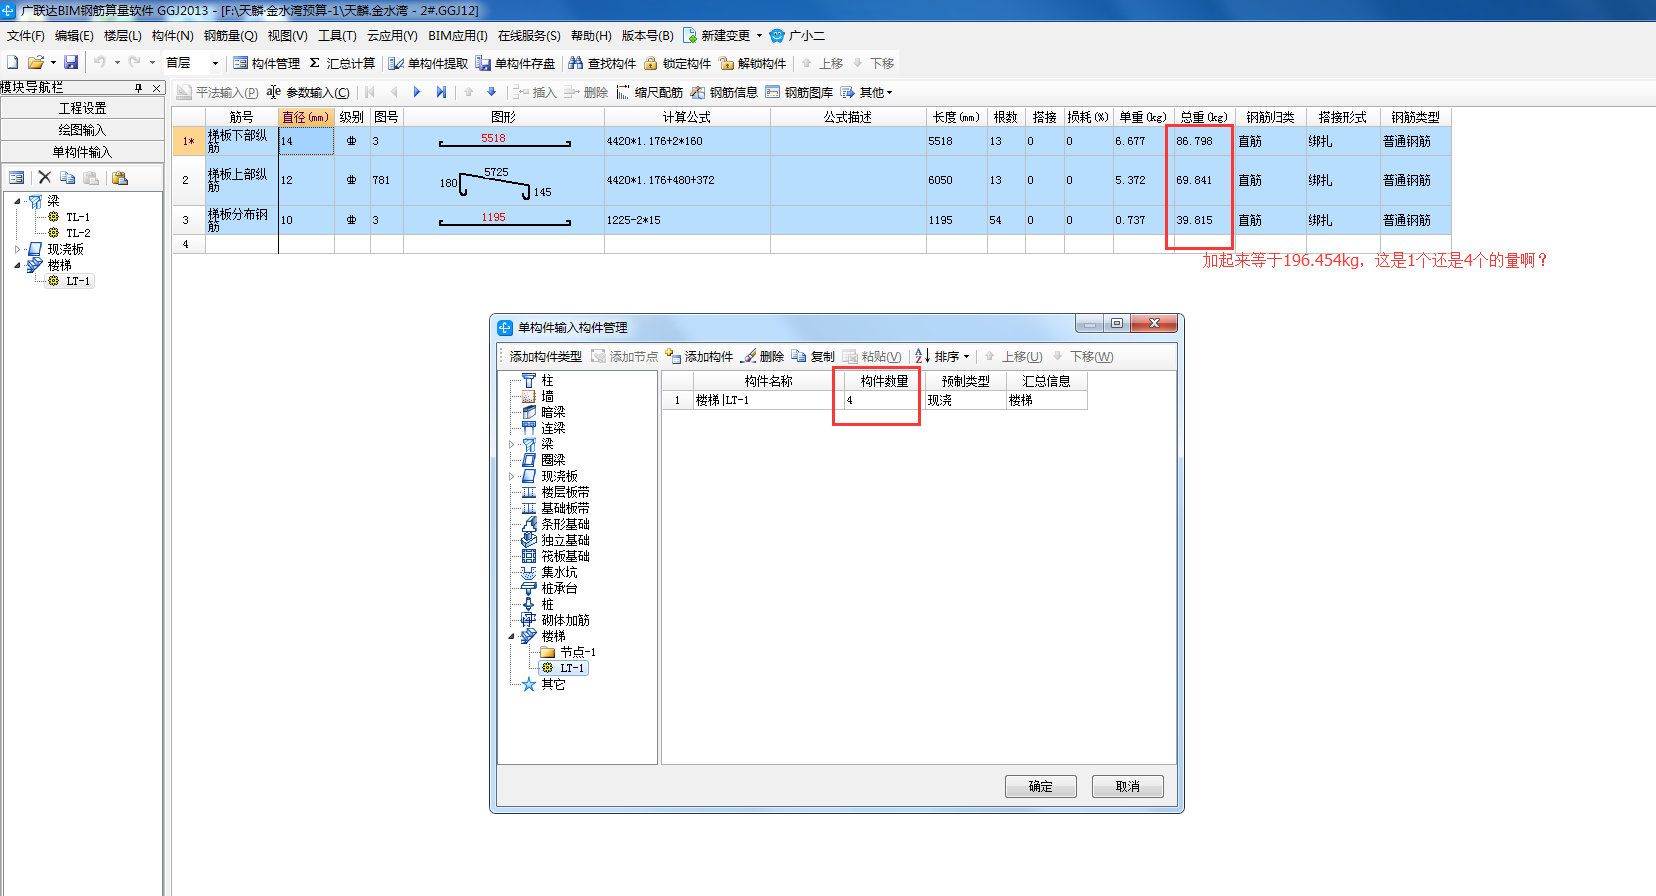The width and height of the screenshot is (1656, 896).
Task: Open 钢筋图库 tool
Action: [799, 92]
